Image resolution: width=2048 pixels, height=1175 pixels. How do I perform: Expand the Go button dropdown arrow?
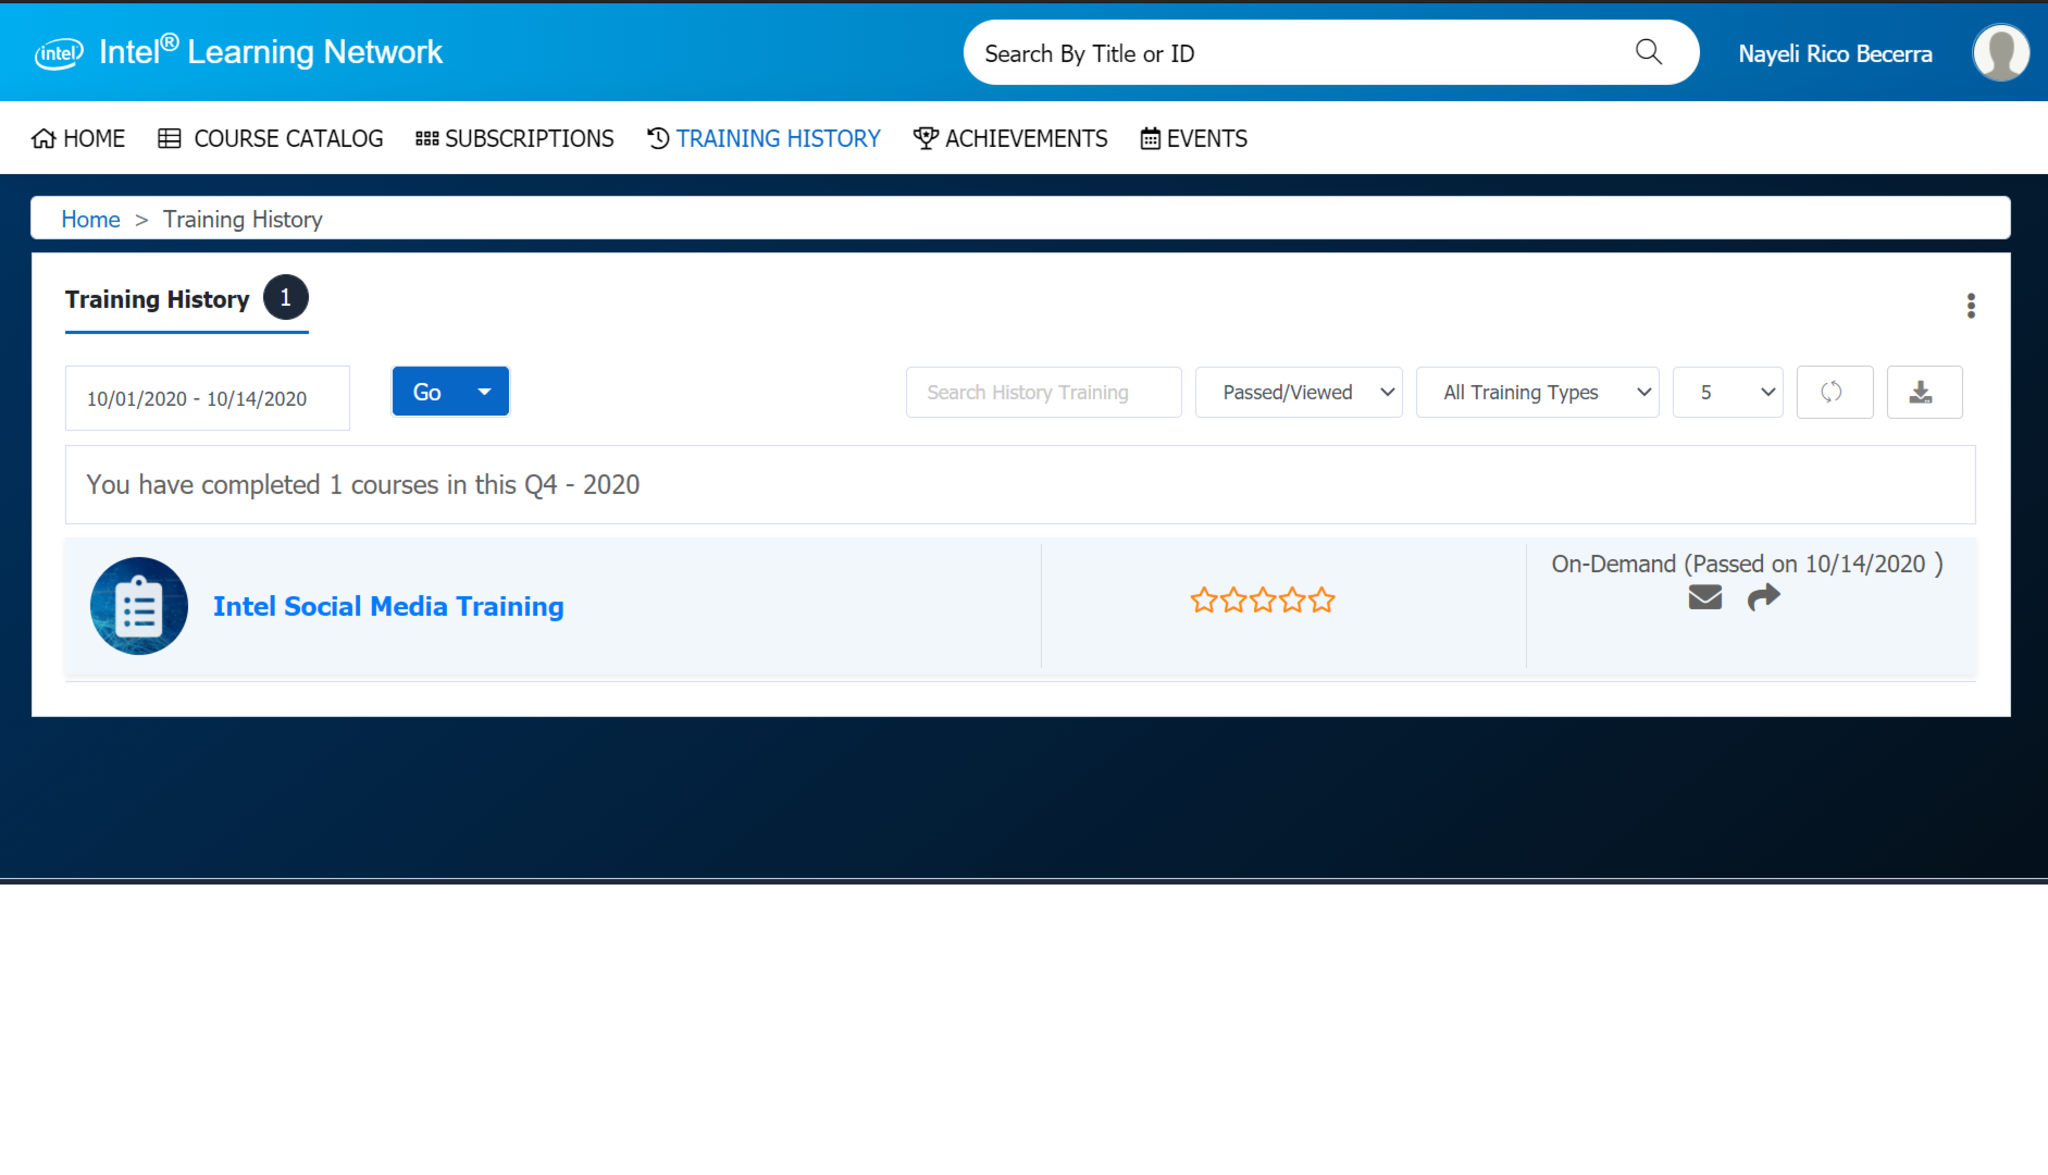(x=485, y=392)
